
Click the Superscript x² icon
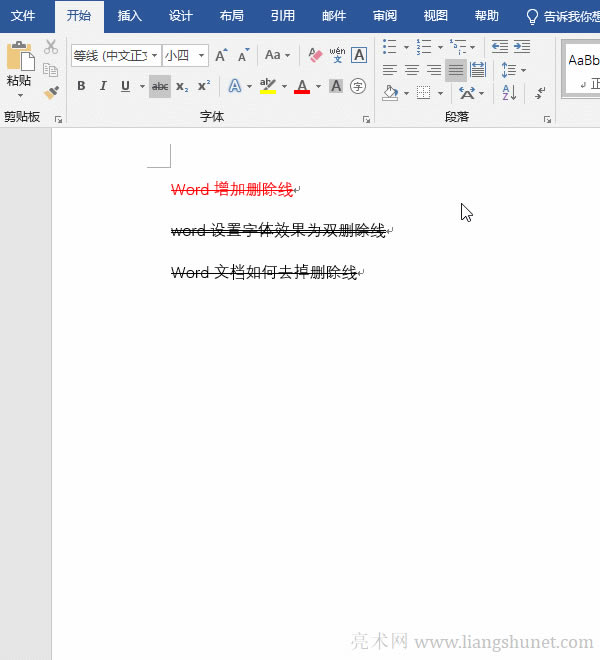203,86
